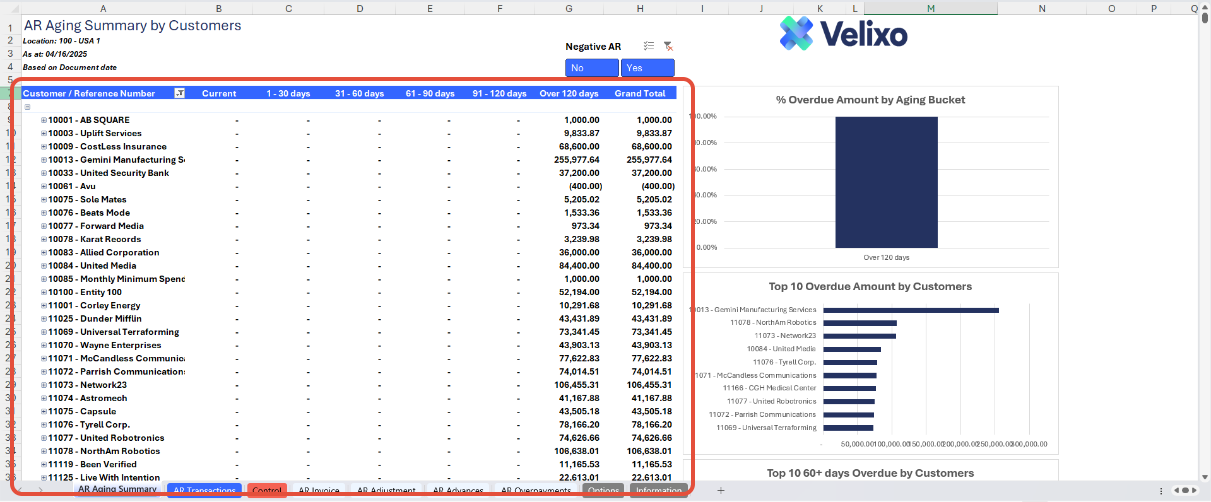The width and height of the screenshot is (1211, 502).
Task: Open the AR Transactions sheet tab
Action: pos(205,490)
